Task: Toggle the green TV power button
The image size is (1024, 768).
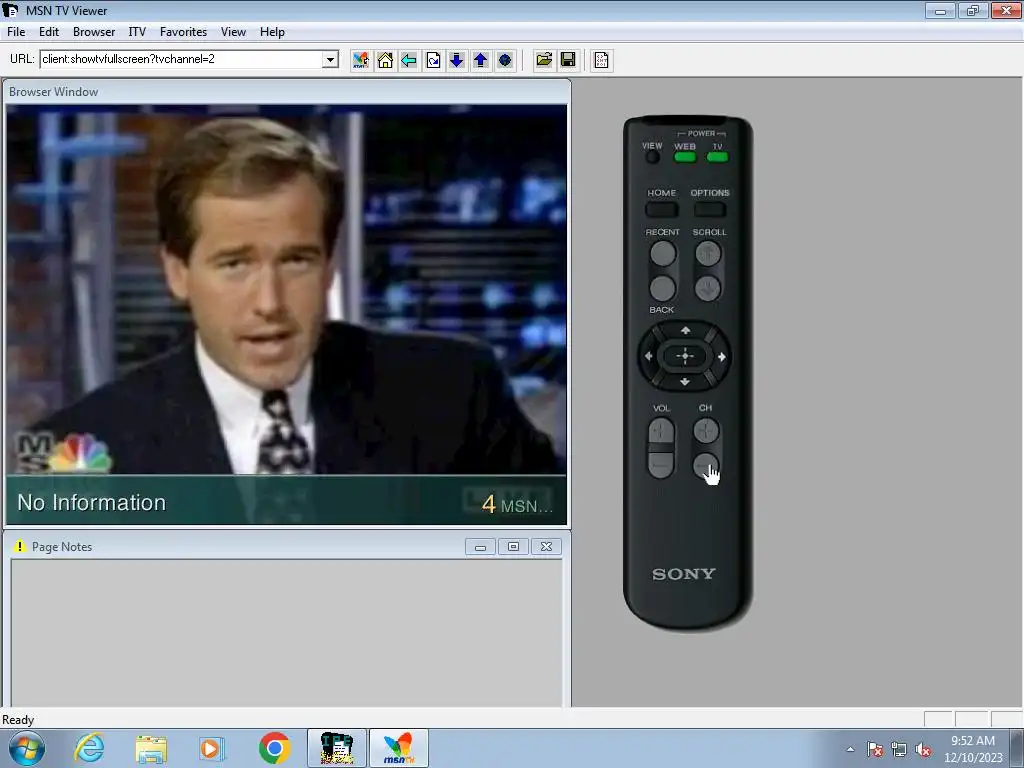Action: coord(717,157)
